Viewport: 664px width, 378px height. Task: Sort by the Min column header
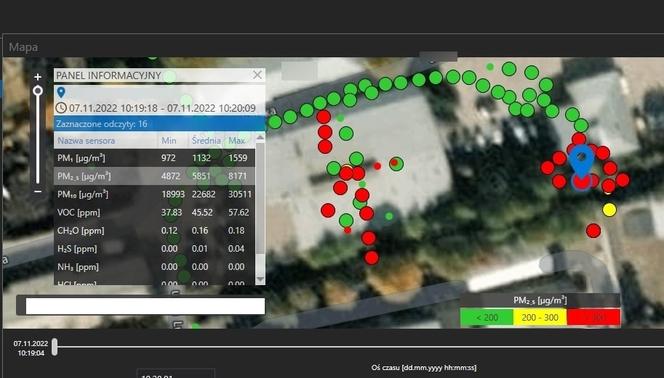[x=169, y=141]
